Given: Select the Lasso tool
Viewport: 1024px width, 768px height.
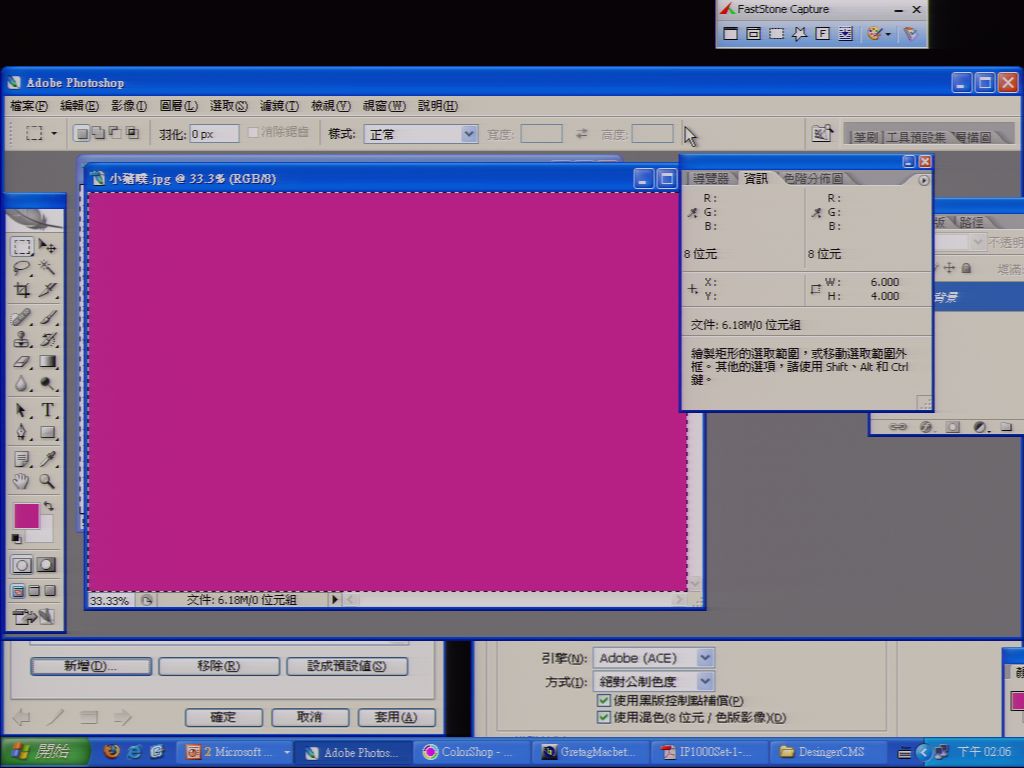Looking at the screenshot, I should (x=22, y=267).
